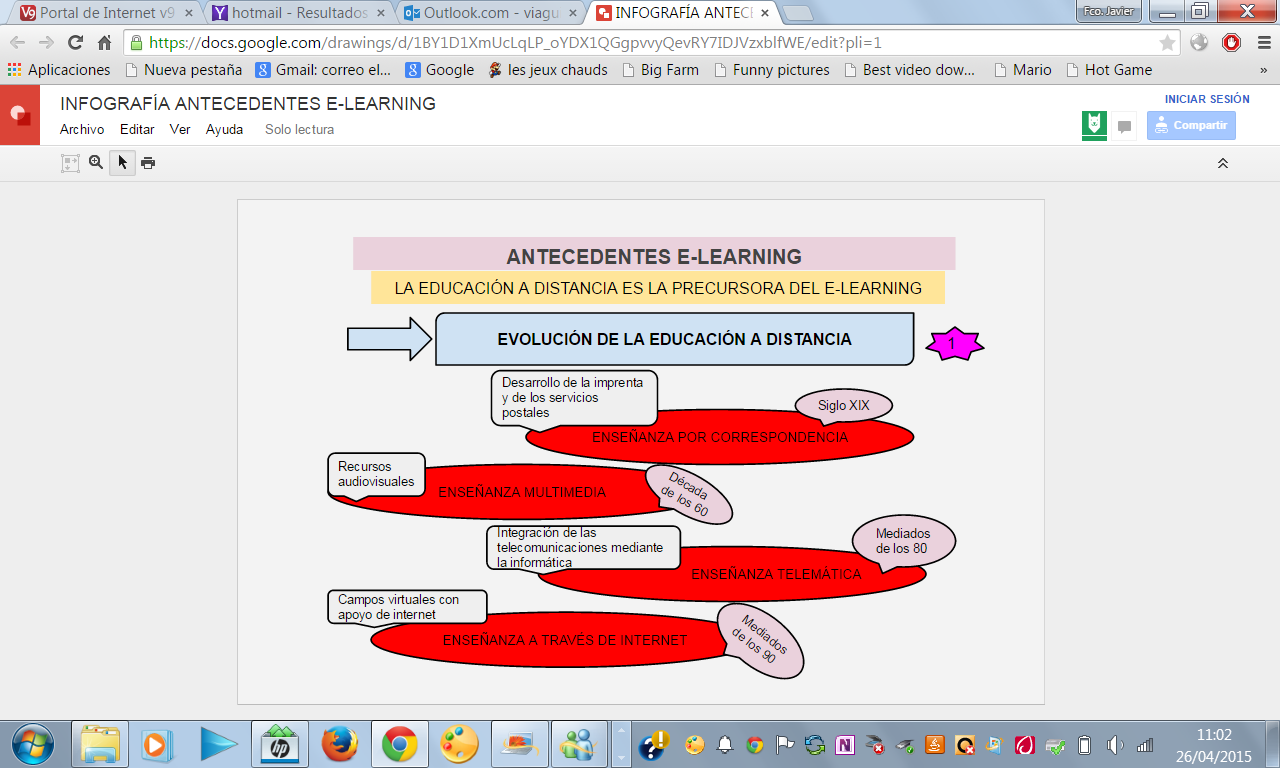
Task: Mute volume via the speaker tray icon
Action: (x=1113, y=744)
